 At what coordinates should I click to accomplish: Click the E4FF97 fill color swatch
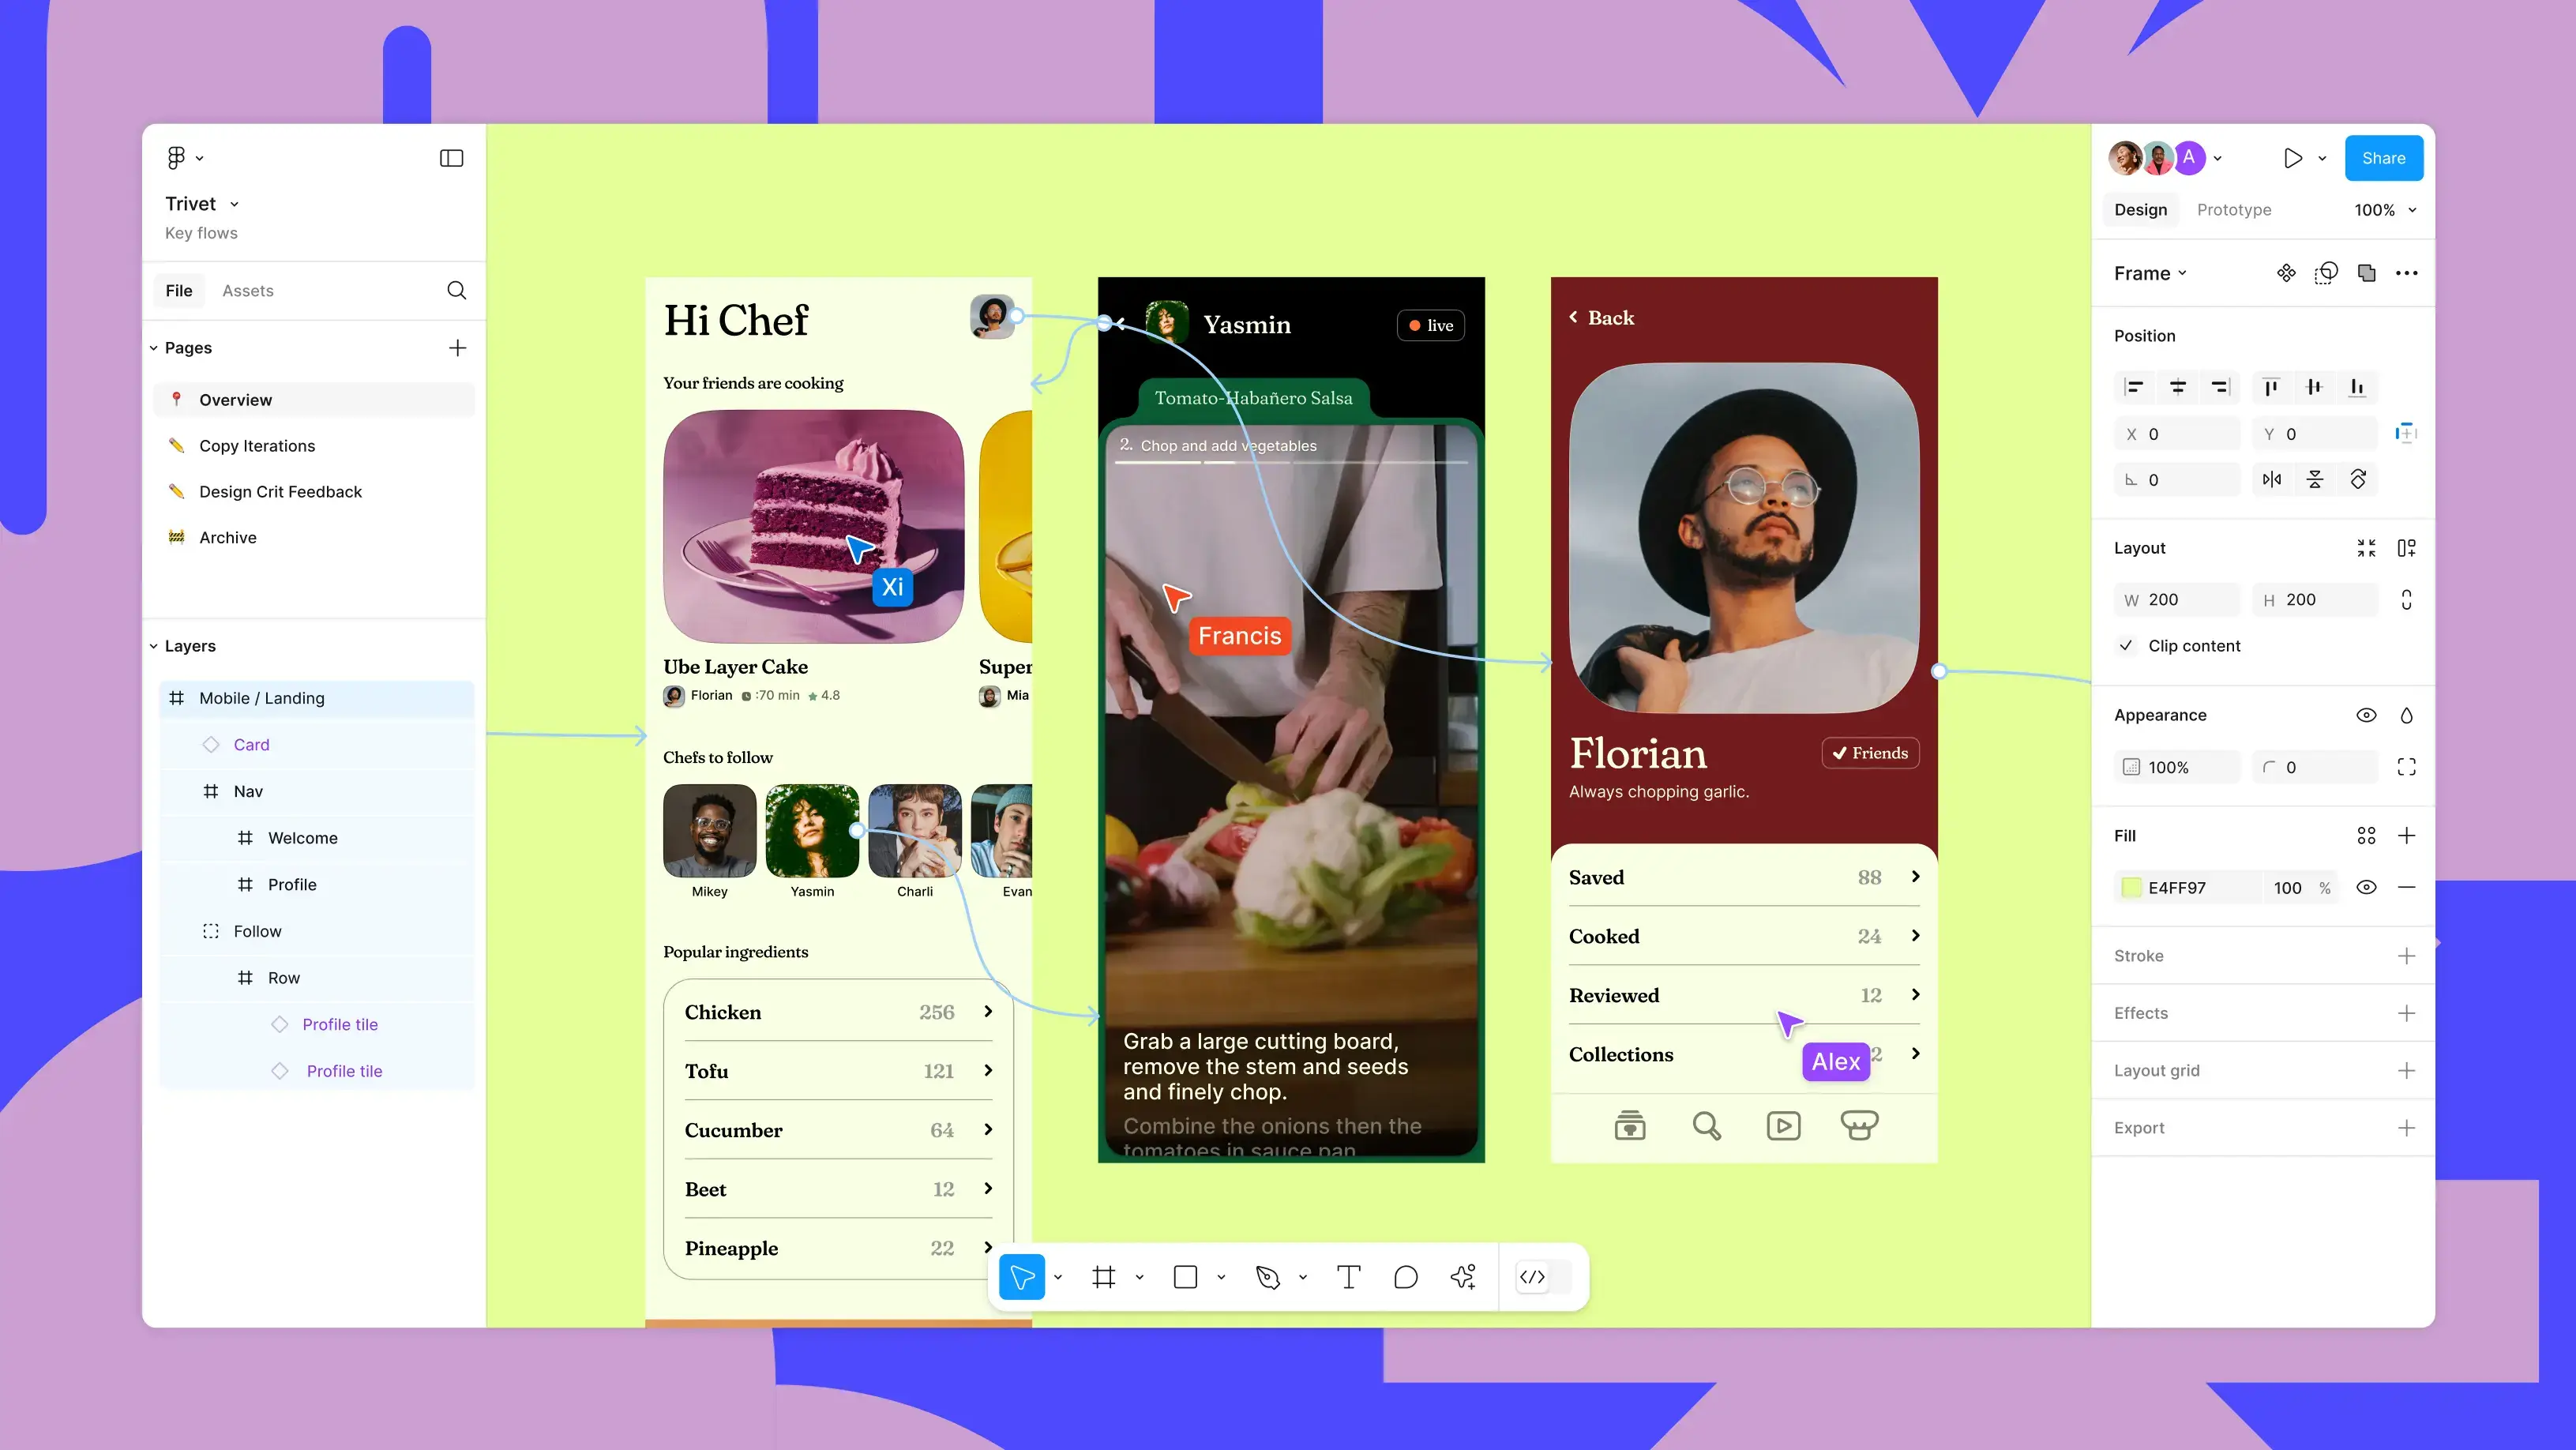pyautogui.click(x=2132, y=886)
